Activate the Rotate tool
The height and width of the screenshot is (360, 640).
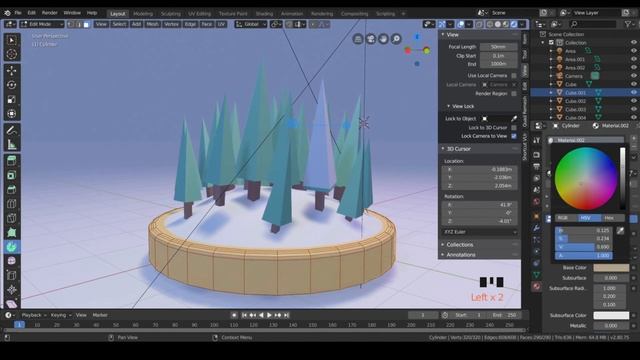(x=11, y=85)
